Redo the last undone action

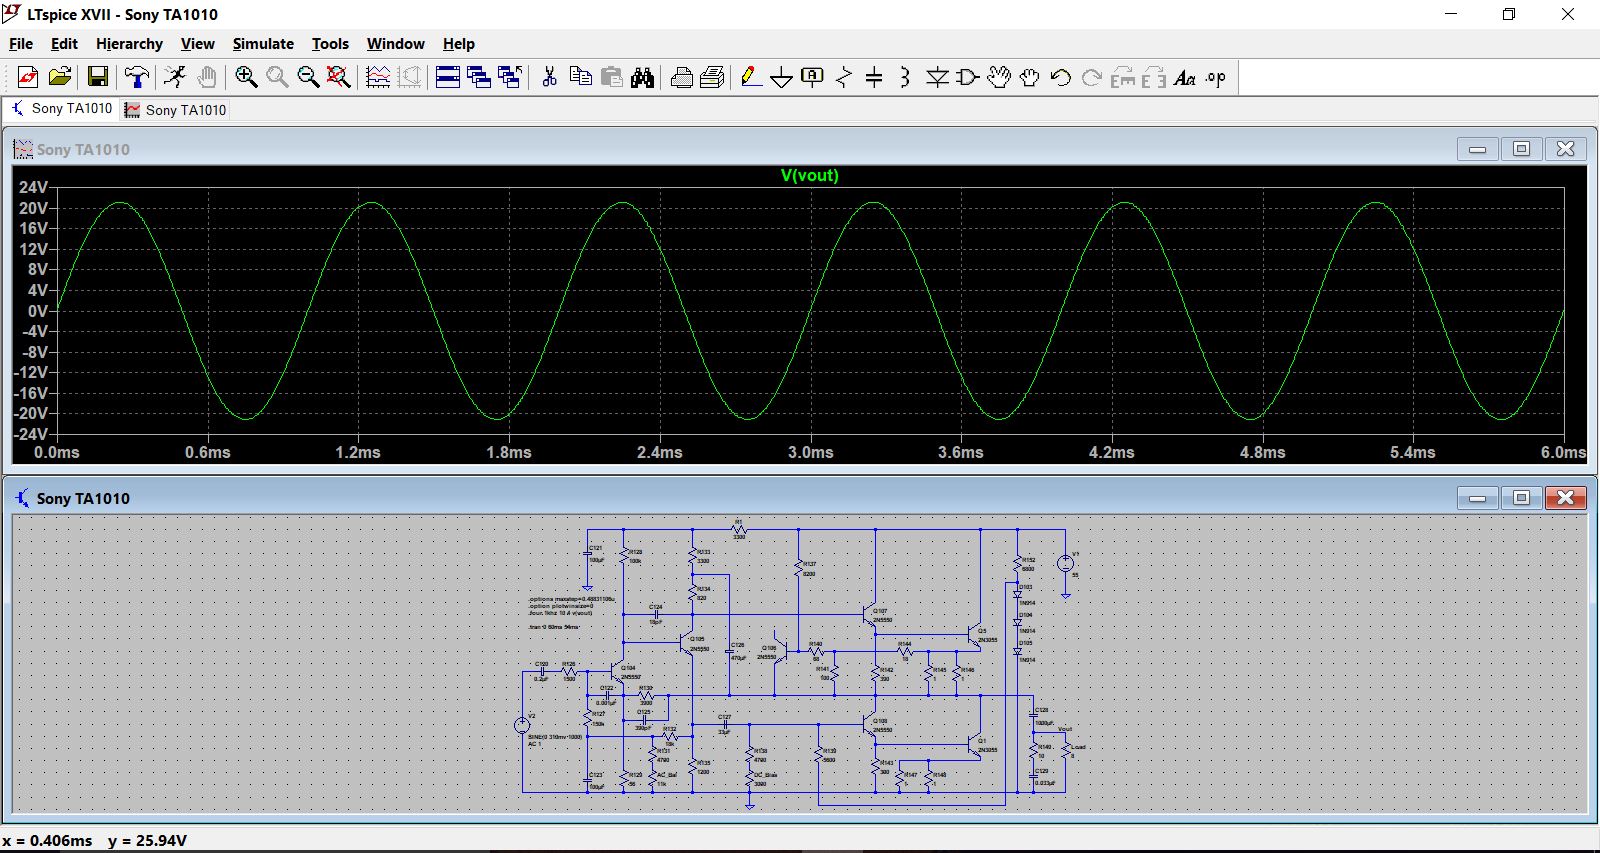1092,77
